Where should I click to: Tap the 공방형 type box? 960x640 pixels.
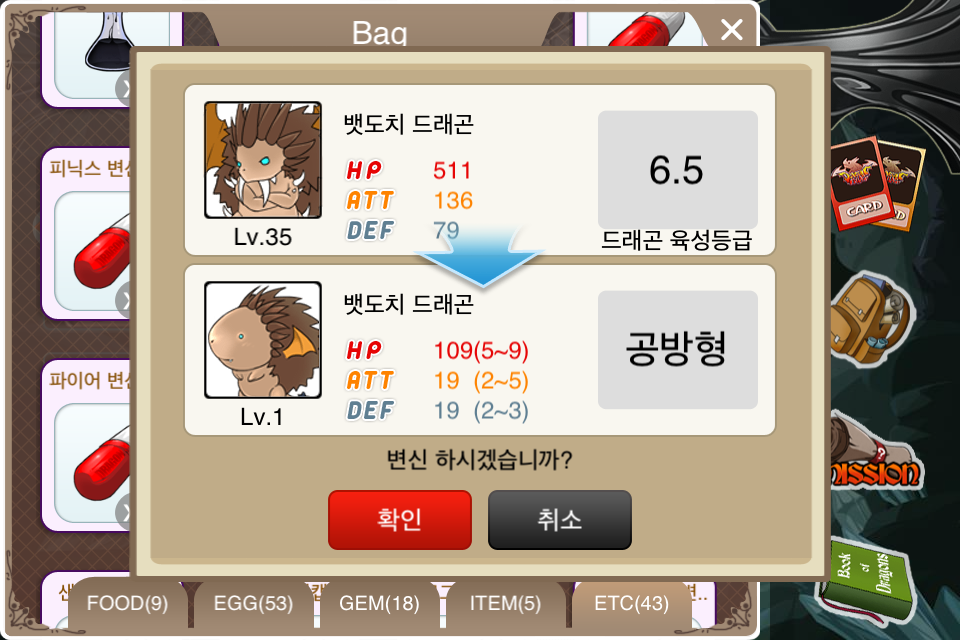677,349
